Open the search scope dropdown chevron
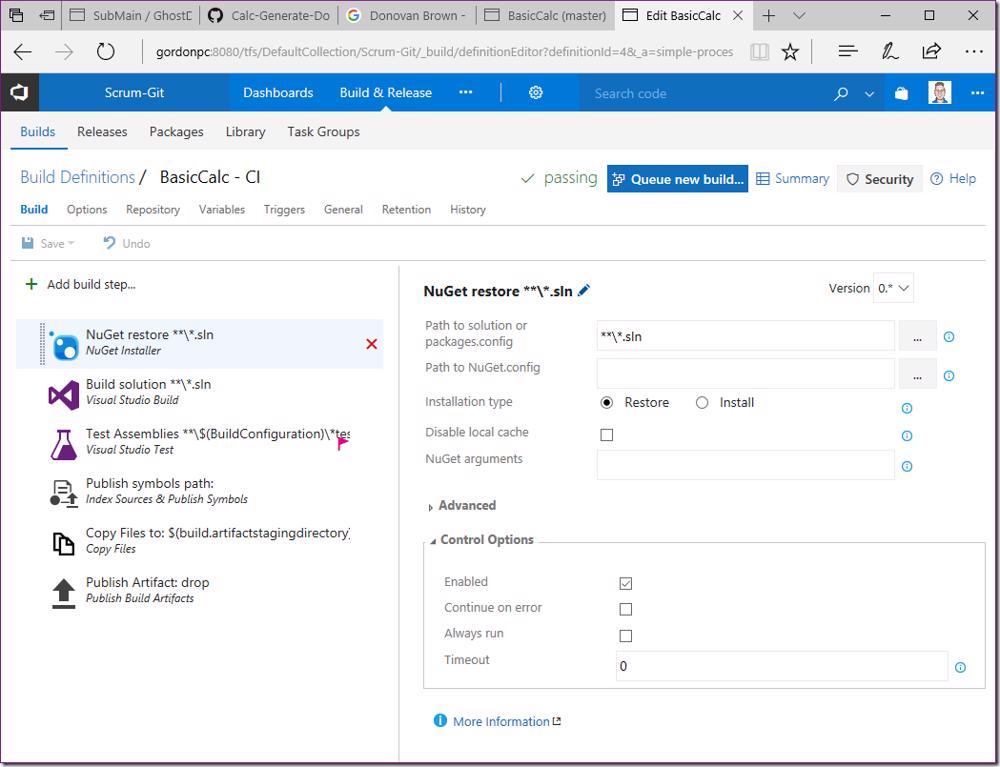 (x=869, y=94)
